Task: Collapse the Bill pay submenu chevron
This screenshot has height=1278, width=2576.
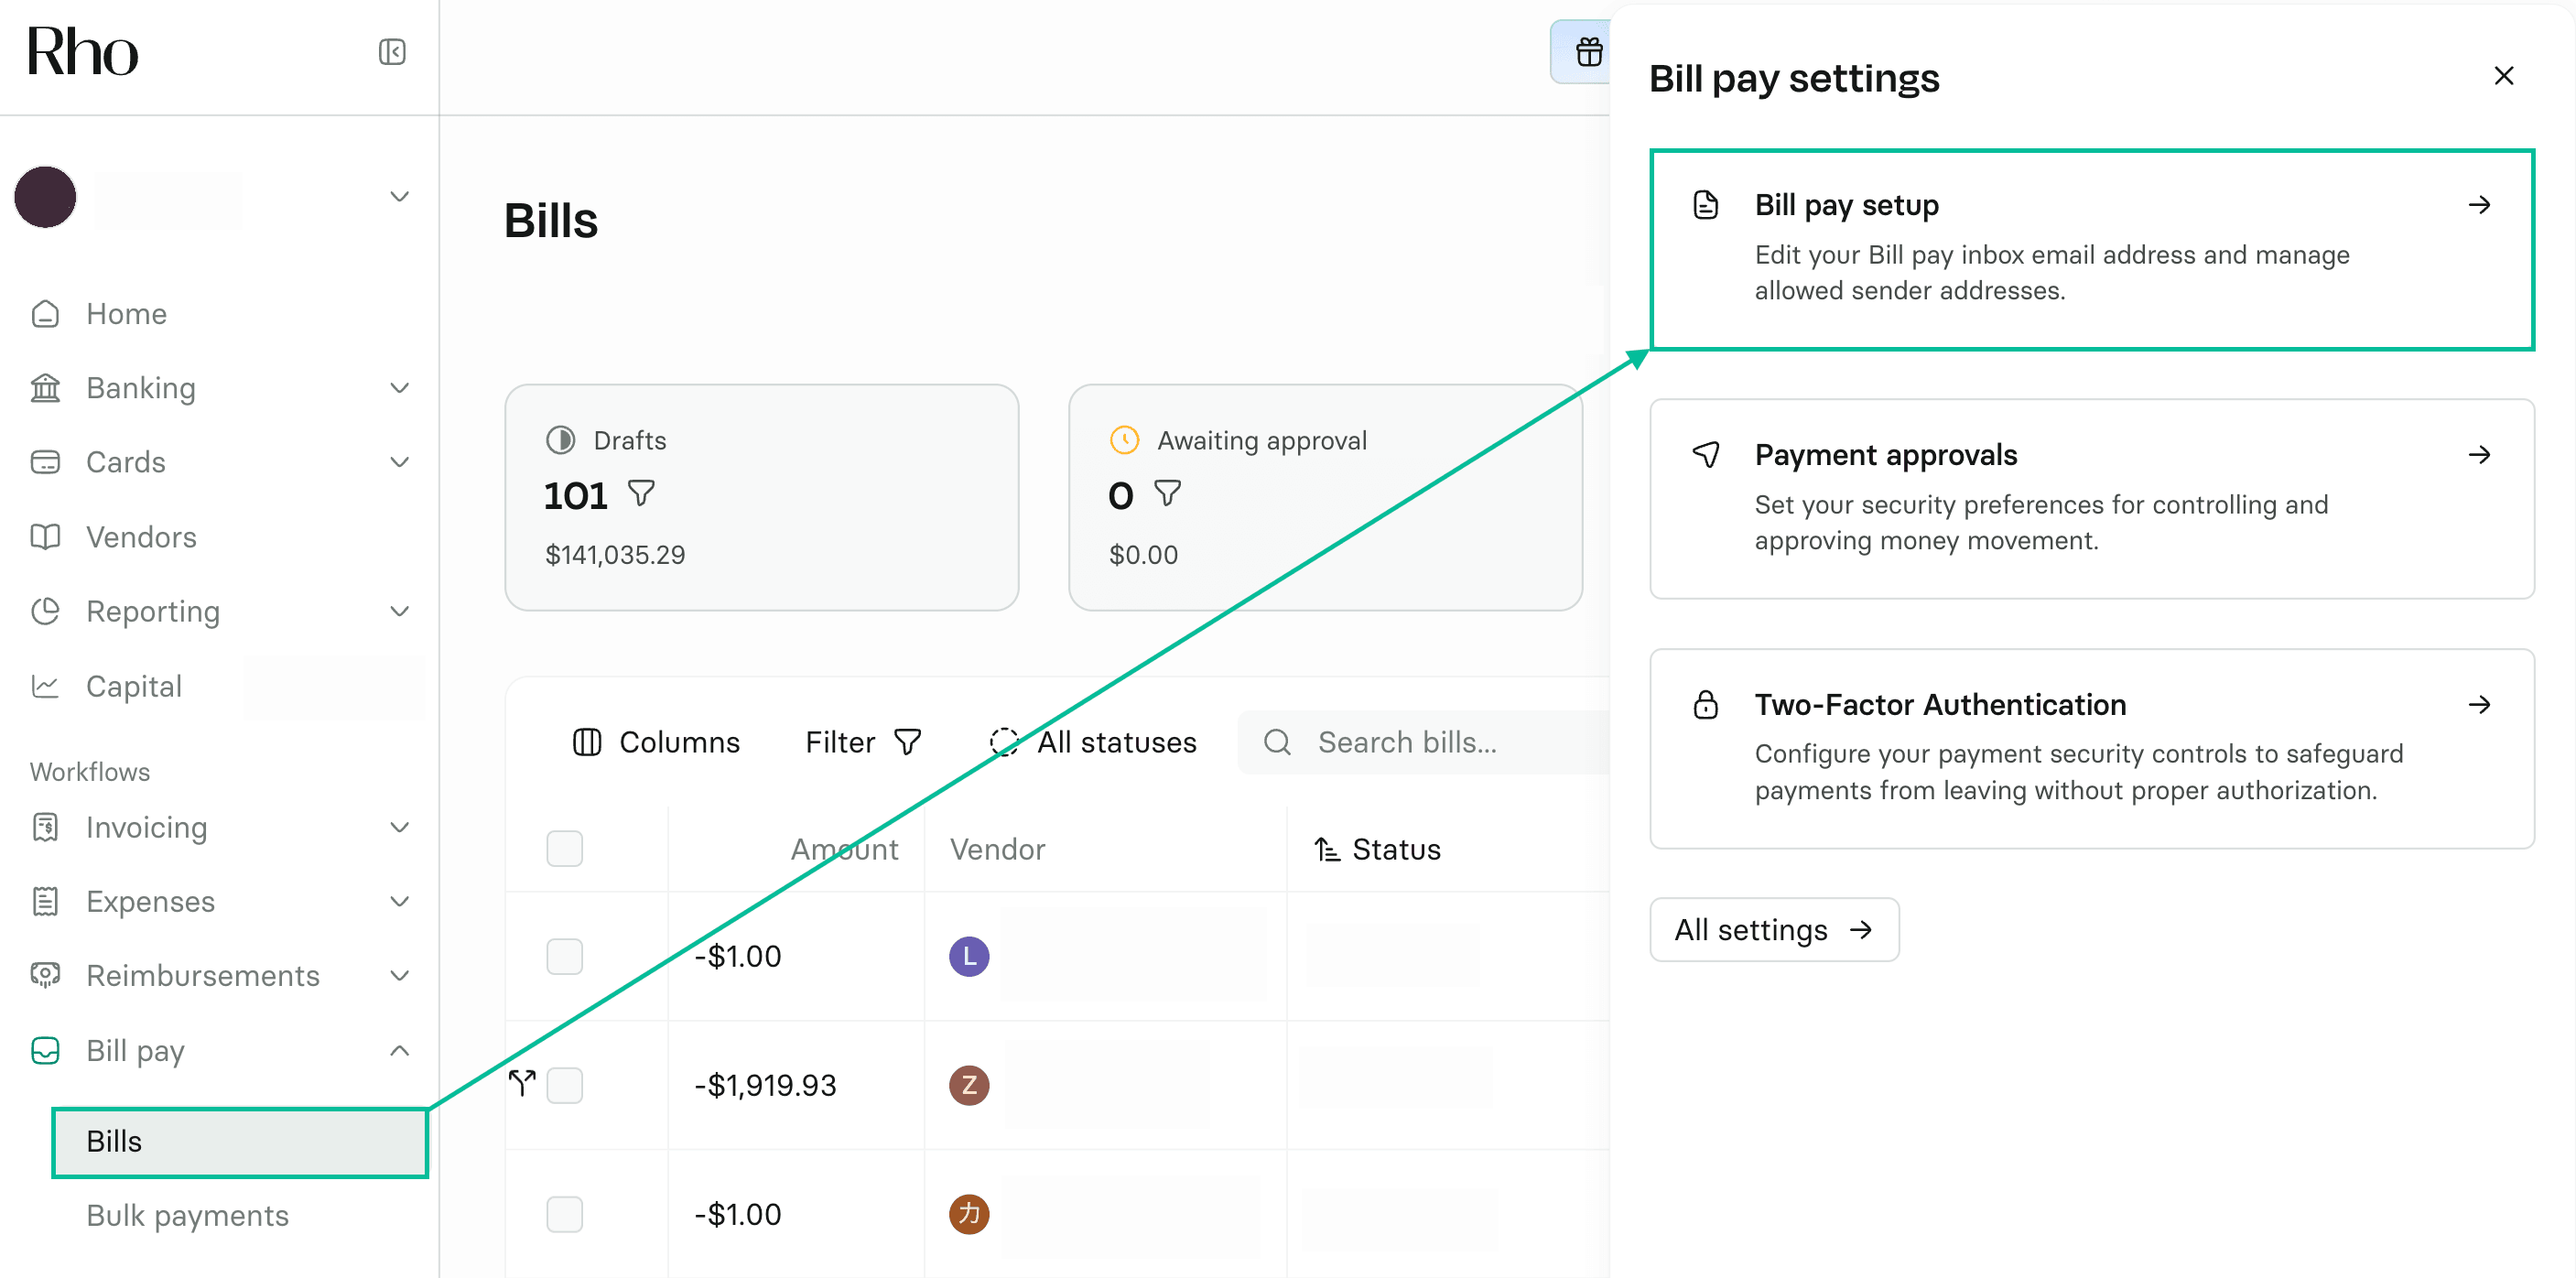Action: [399, 1050]
